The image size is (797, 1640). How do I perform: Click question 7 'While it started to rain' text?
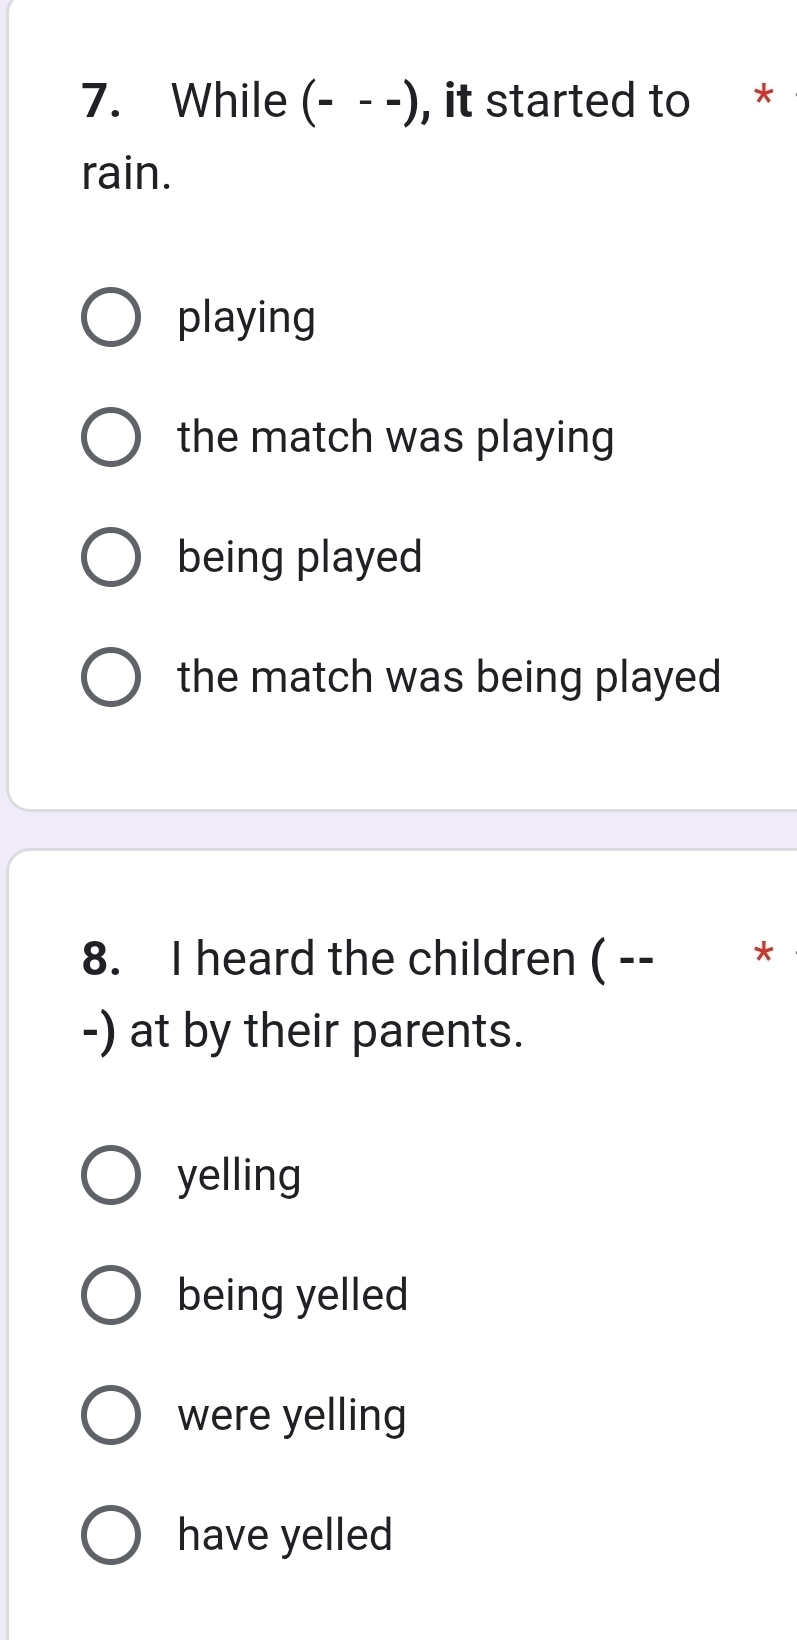[385, 102]
